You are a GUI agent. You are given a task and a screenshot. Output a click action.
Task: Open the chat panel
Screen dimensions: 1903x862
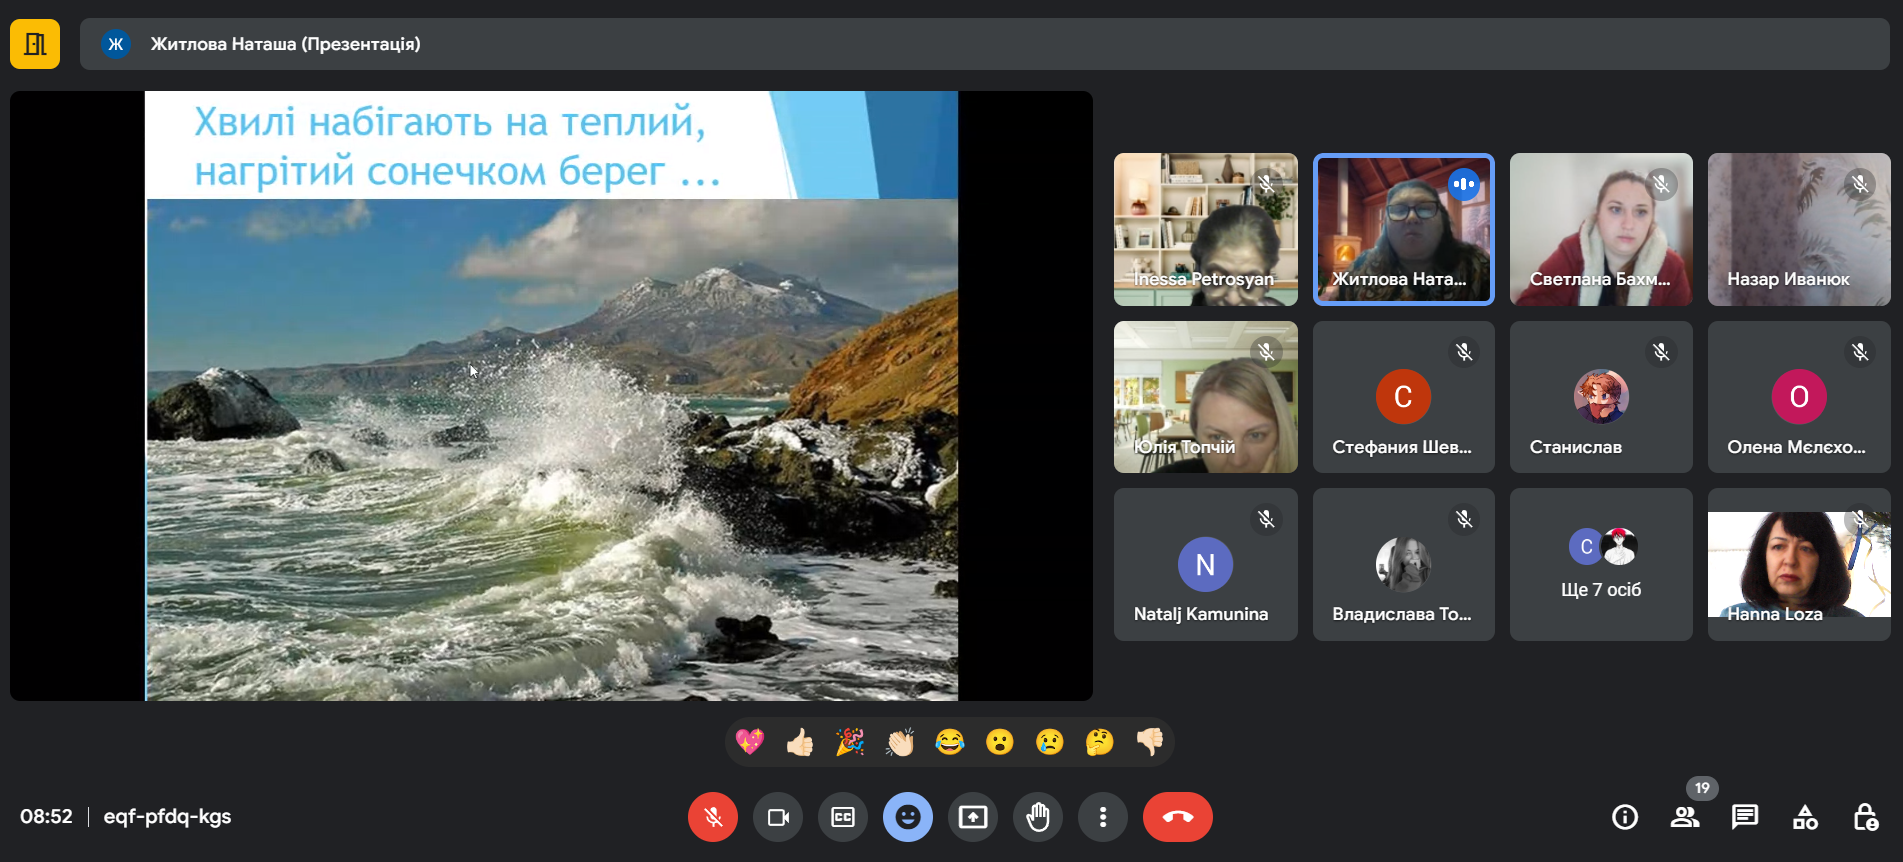1745,817
